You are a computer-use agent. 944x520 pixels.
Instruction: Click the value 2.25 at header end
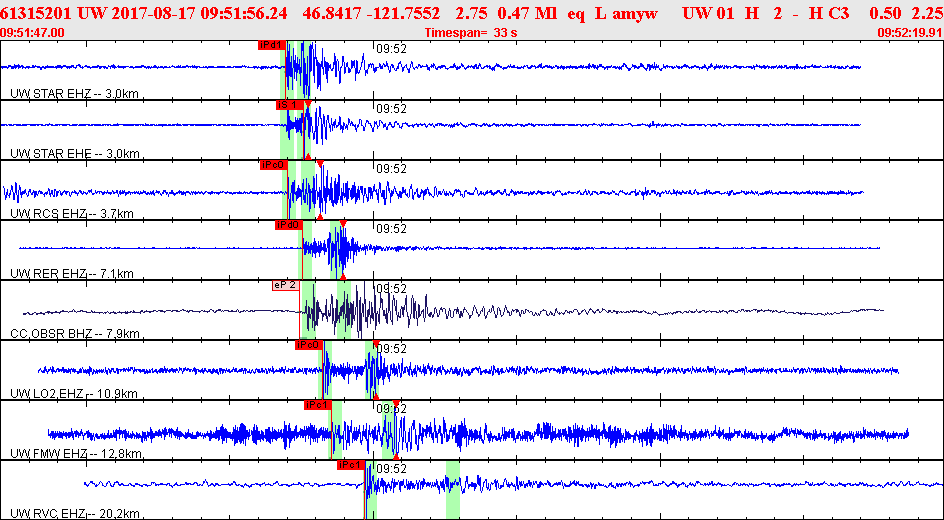point(928,13)
